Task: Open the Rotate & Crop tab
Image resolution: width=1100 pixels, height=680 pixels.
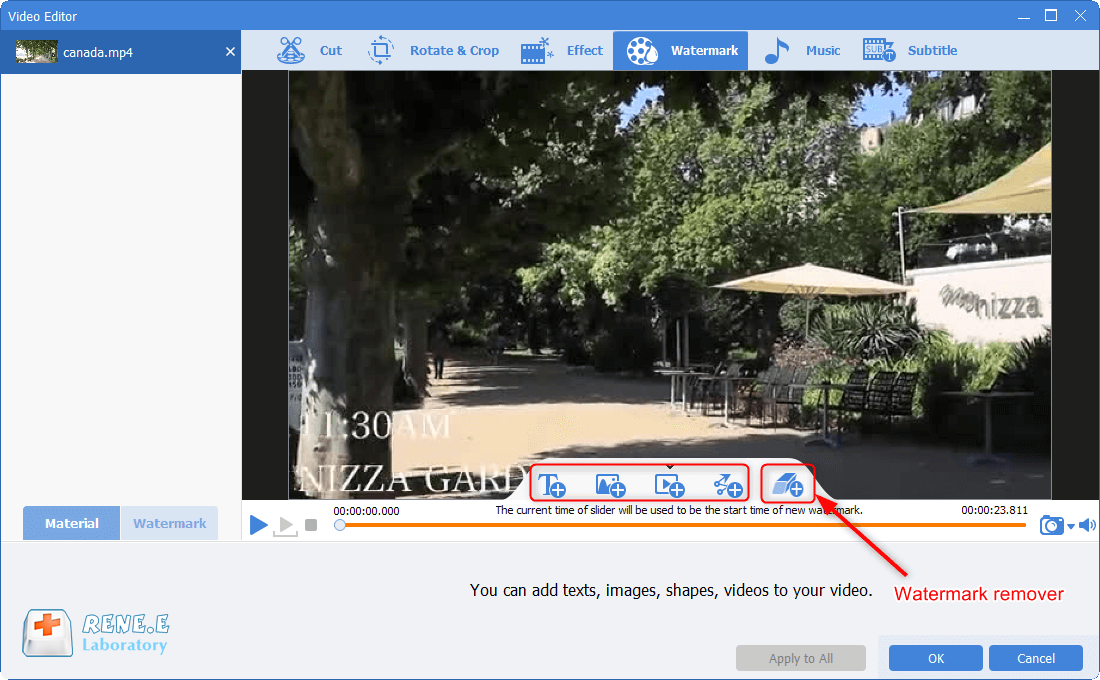Action: coord(434,51)
